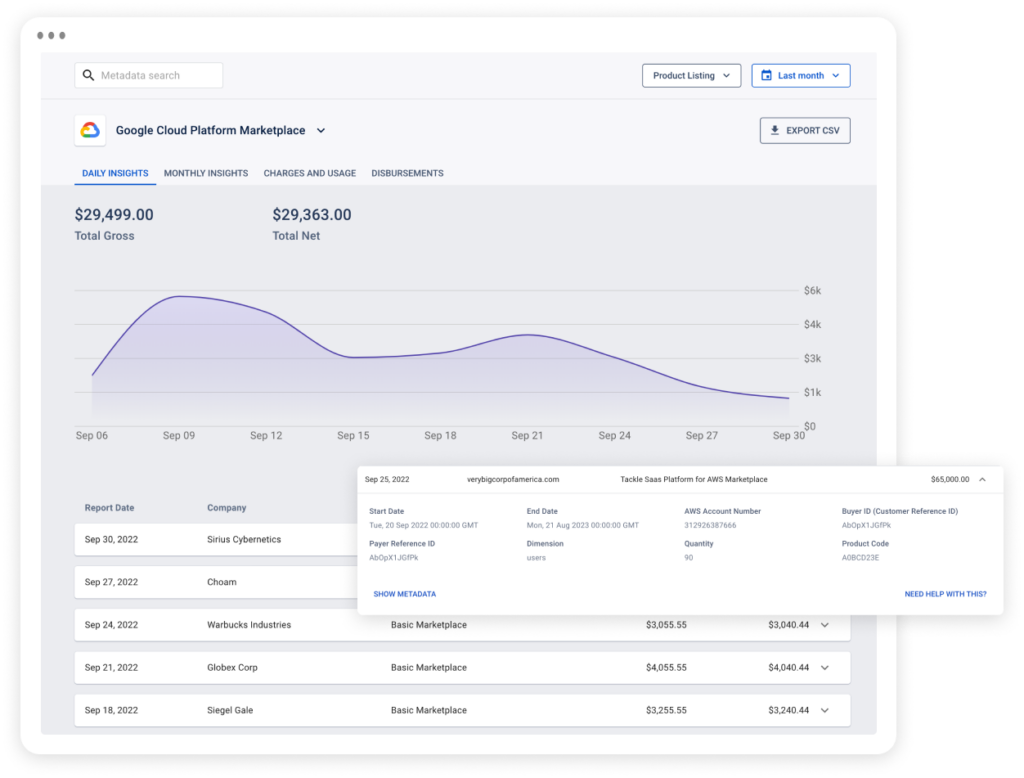This screenshot has height=778, width=1024.
Task: Click the Sep 21, 2022 report date
Action: coord(111,668)
